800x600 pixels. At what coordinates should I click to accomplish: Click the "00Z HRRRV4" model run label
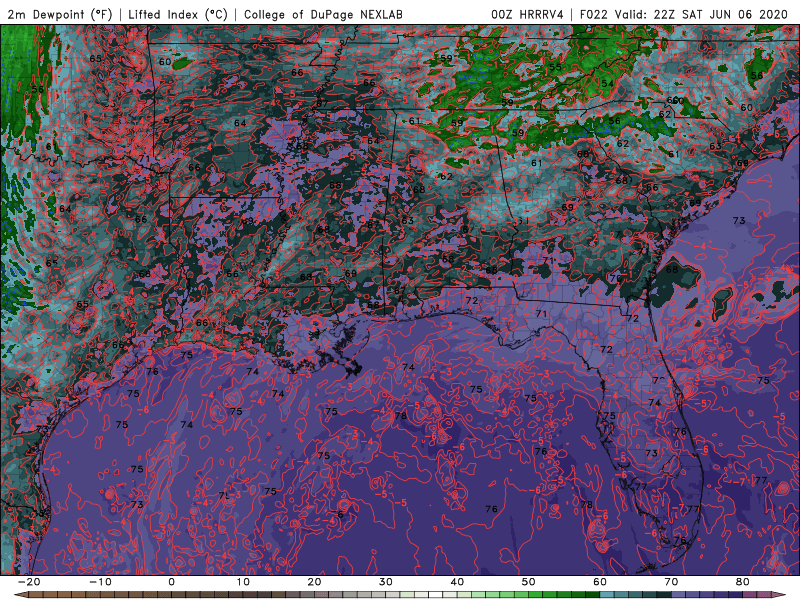(527, 14)
